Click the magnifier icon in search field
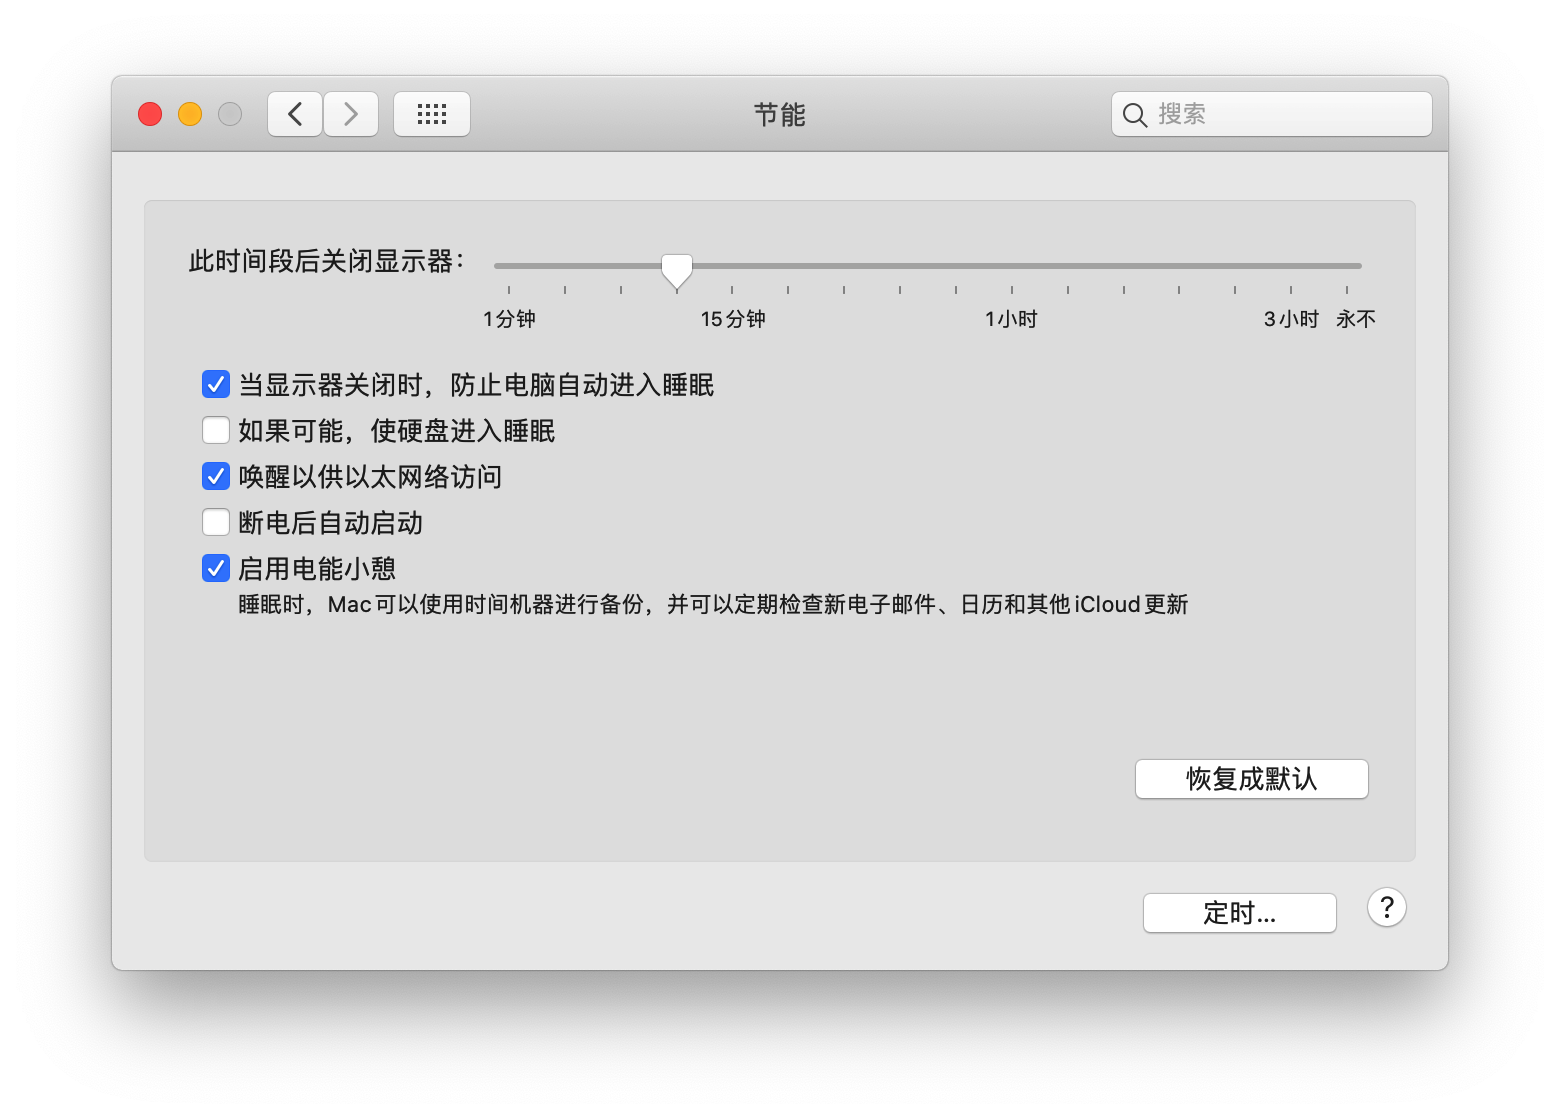 (x=1134, y=115)
